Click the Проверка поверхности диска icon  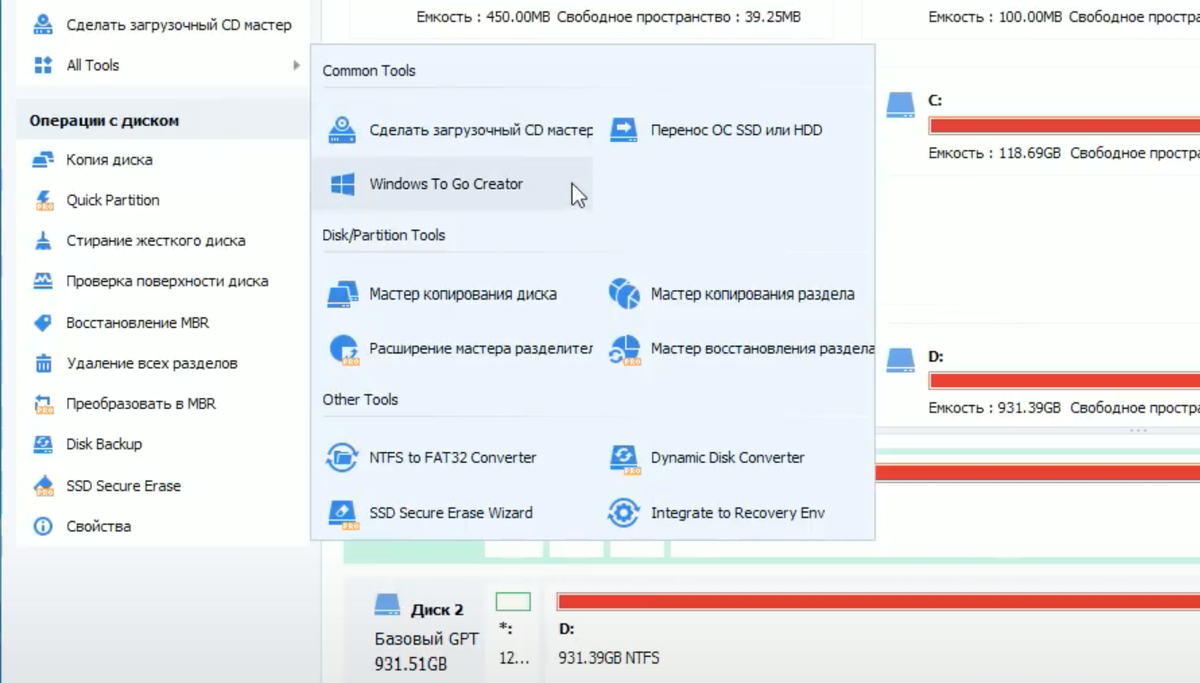[43, 281]
